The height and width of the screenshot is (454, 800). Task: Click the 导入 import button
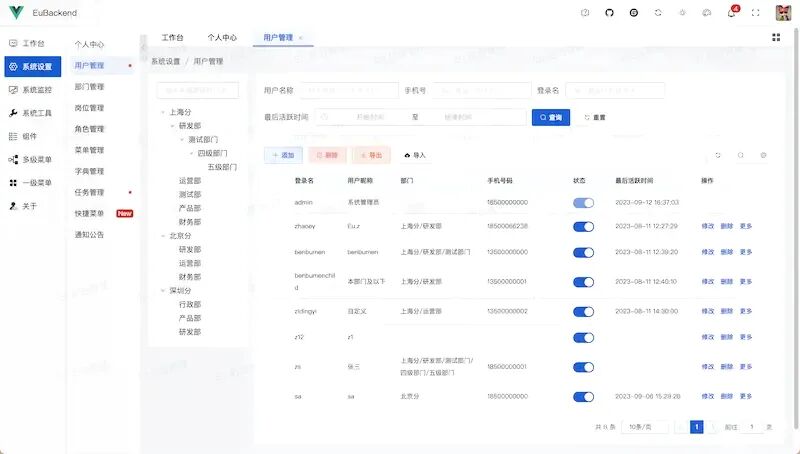pos(414,155)
